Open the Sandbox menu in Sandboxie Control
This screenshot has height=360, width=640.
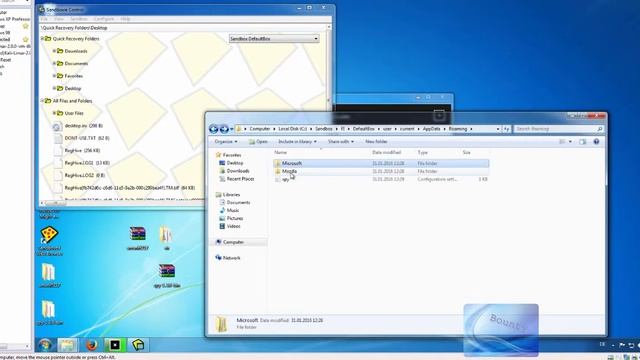[79, 19]
